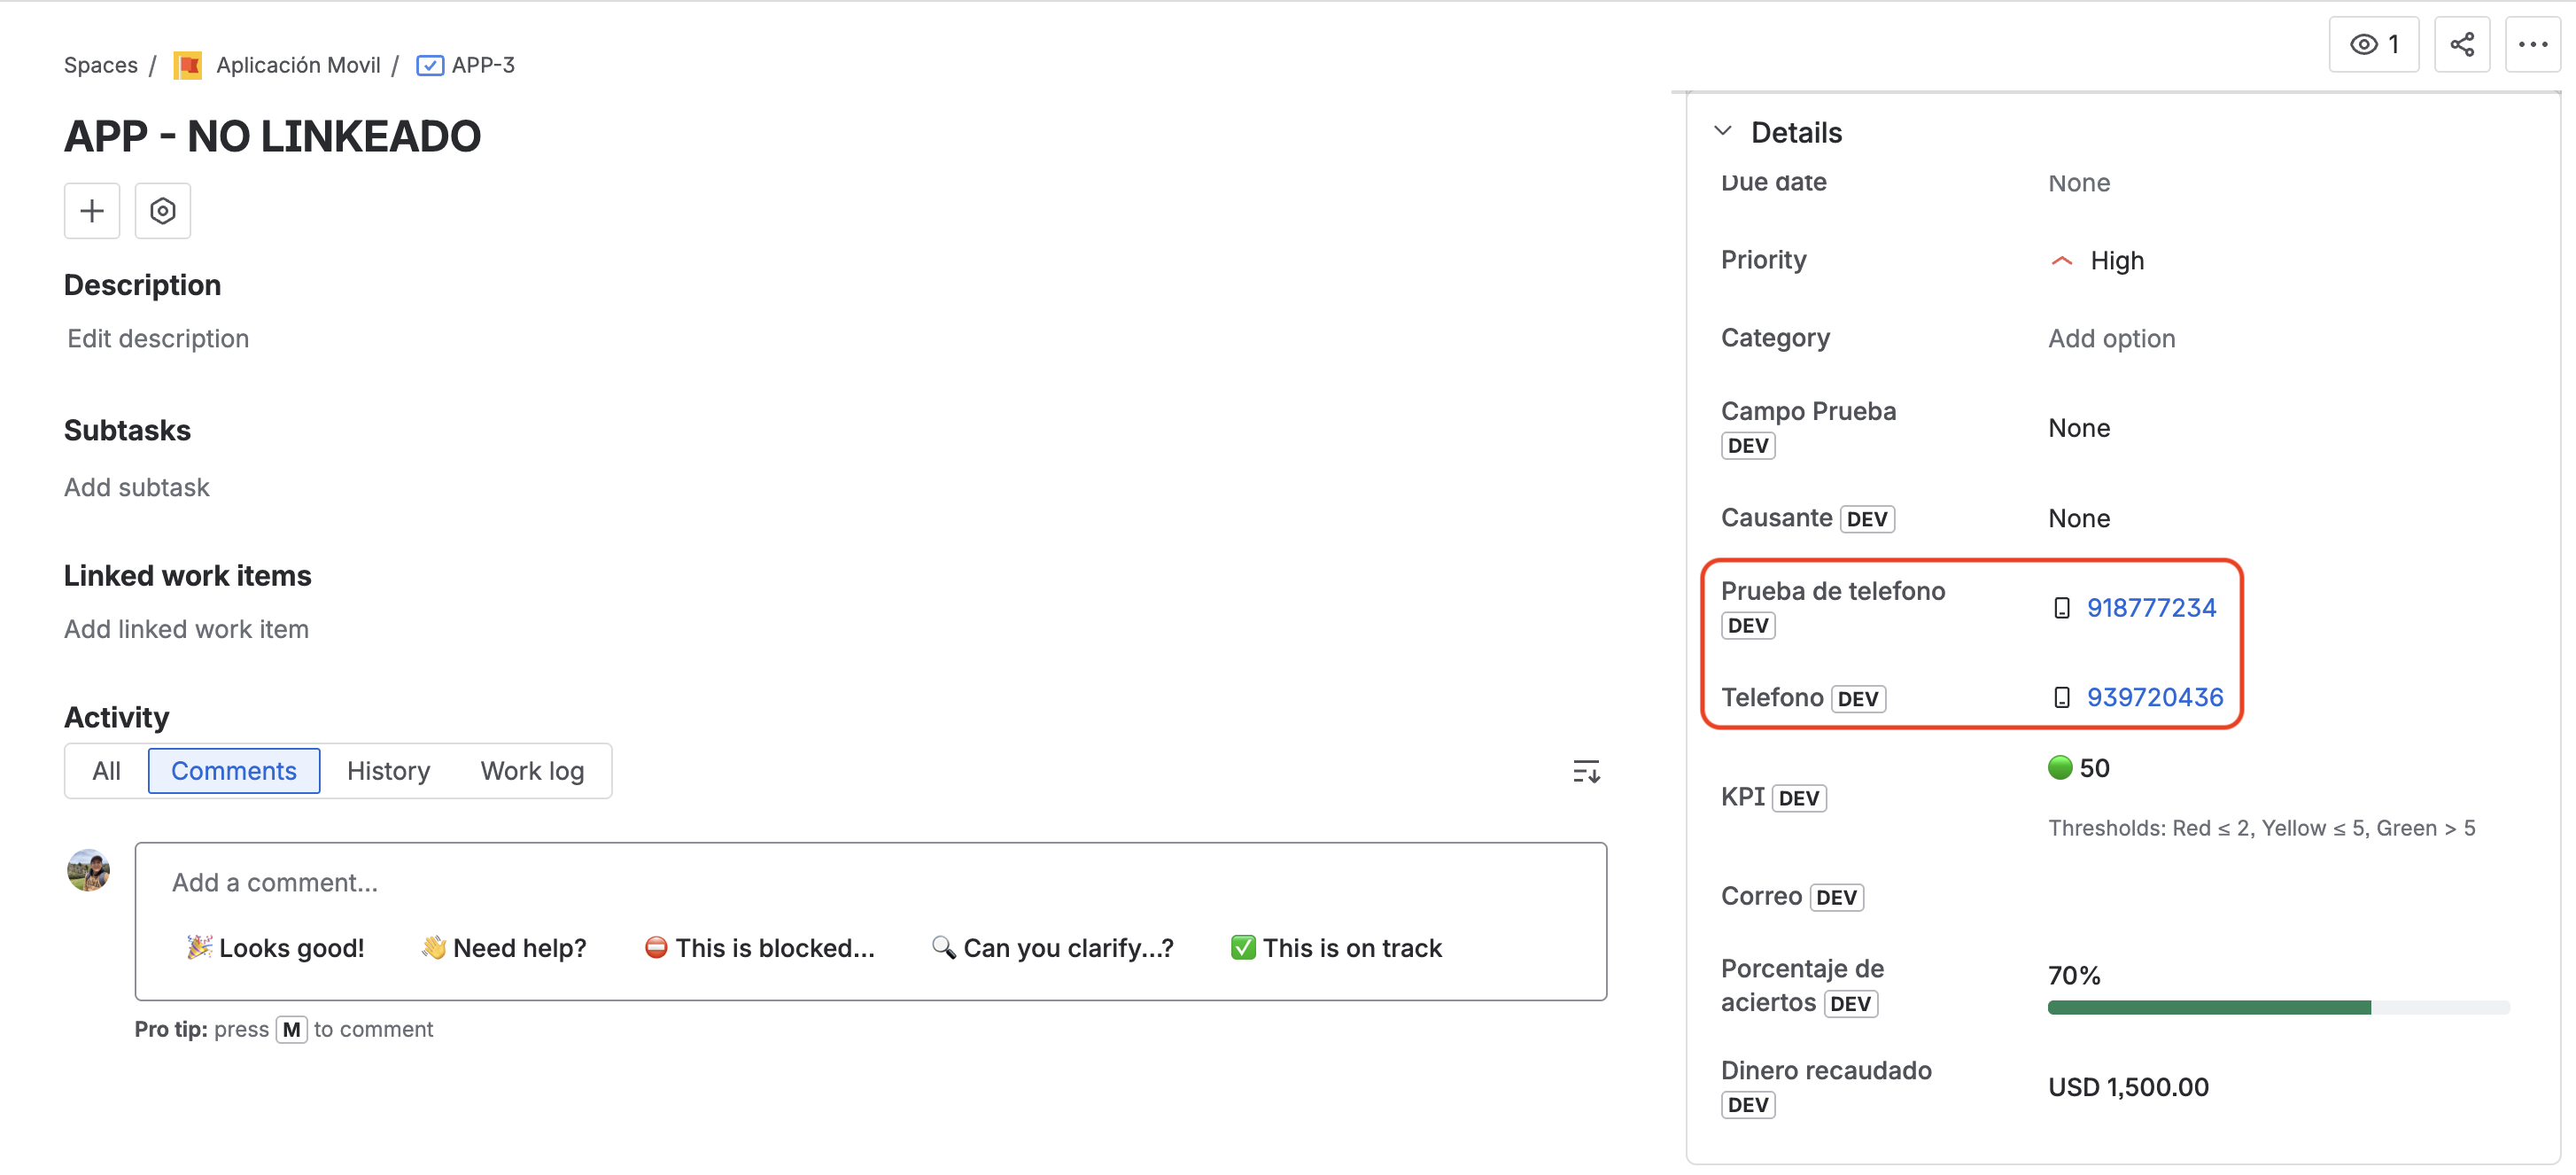Open the Category Add option field
The height and width of the screenshot is (1175, 2576).
tap(2111, 339)
